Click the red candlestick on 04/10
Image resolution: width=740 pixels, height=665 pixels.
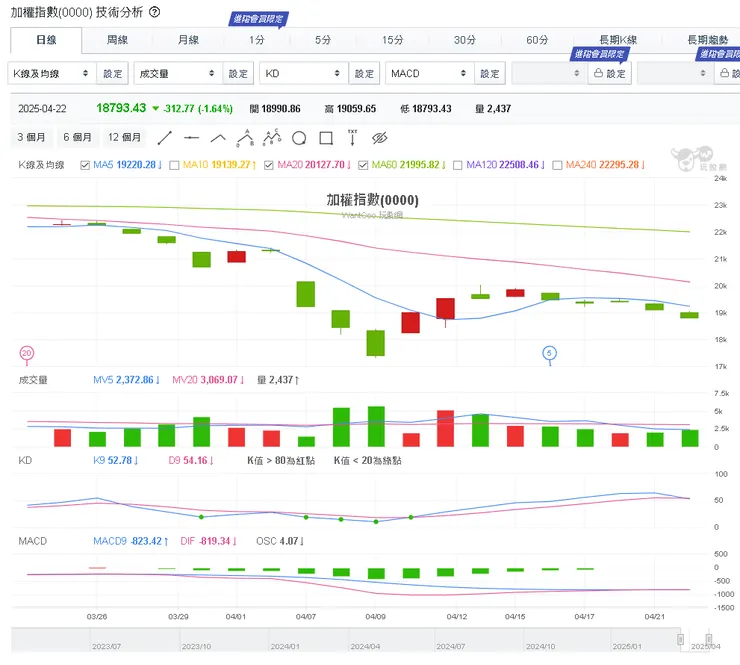coord(411,323)
